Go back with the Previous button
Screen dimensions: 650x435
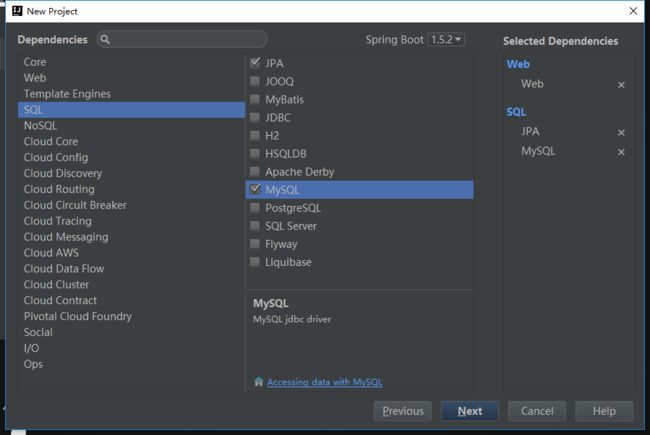[x=403, y=411]
